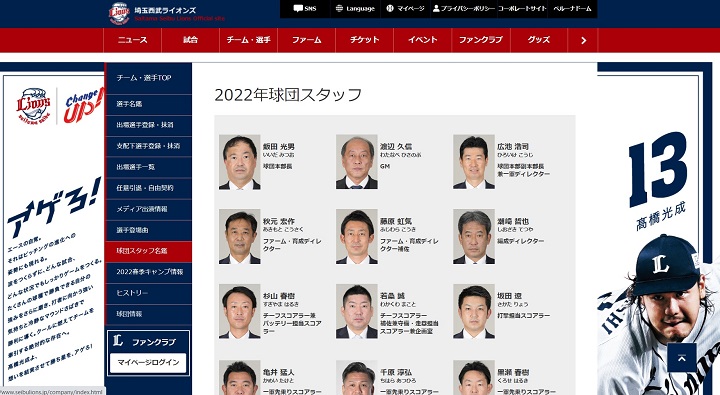Click the ファンクラブ L logo banner
The width and height of the screenshot is (720, 395).
pyautogui.click(x=148, y=341)
